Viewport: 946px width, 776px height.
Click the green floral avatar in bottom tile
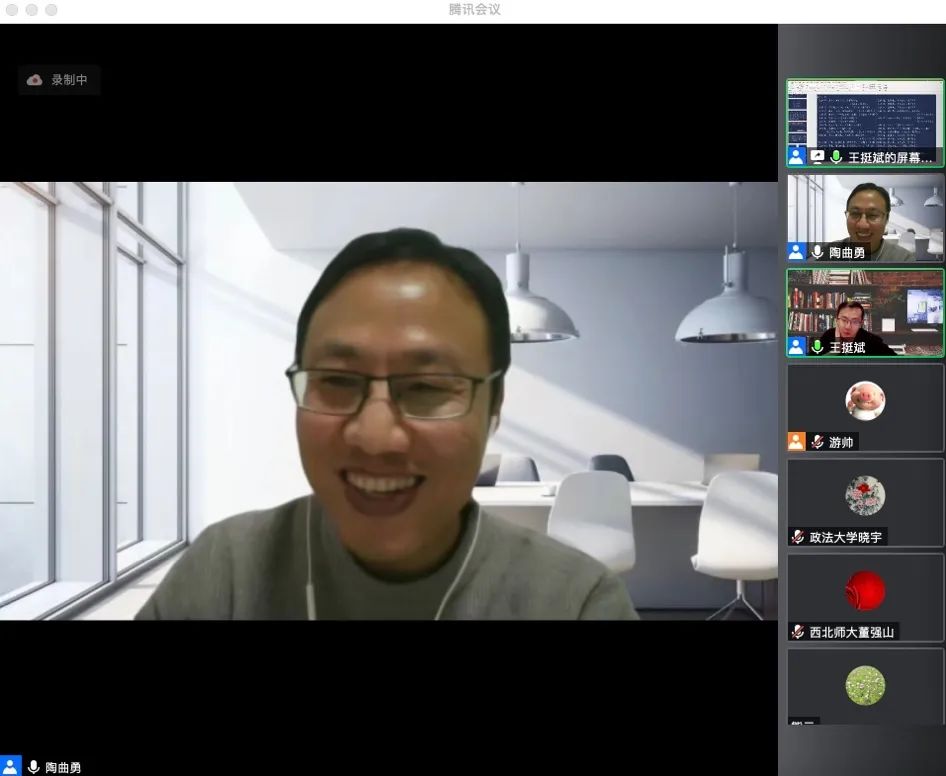pyautogui.click(x=865, y=685)
